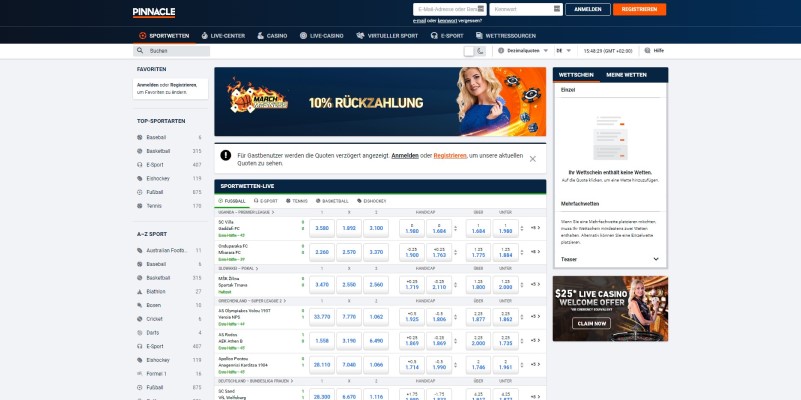Open Darts in A-Z Sport list
The image size is (801, 400).
pos(153,332)
